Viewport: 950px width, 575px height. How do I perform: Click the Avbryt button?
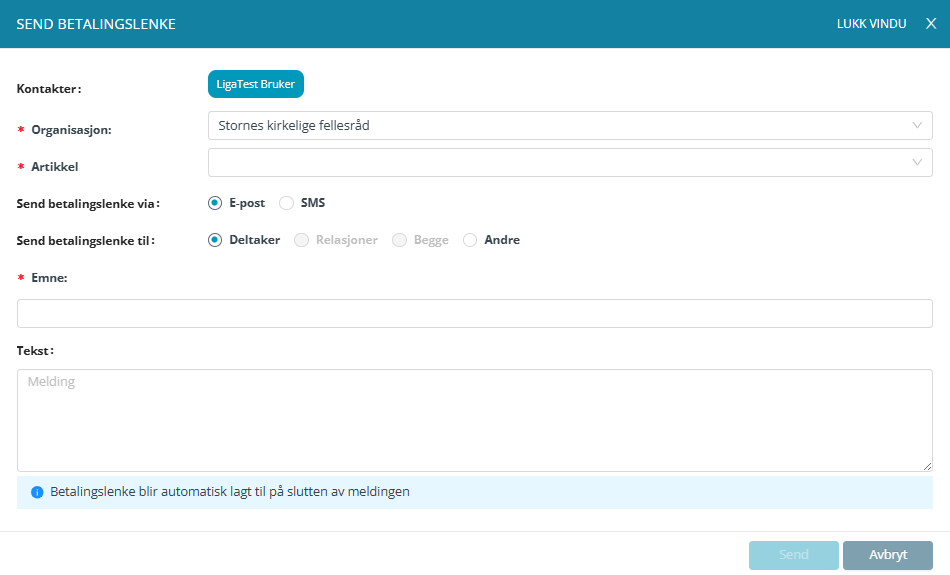887,555
